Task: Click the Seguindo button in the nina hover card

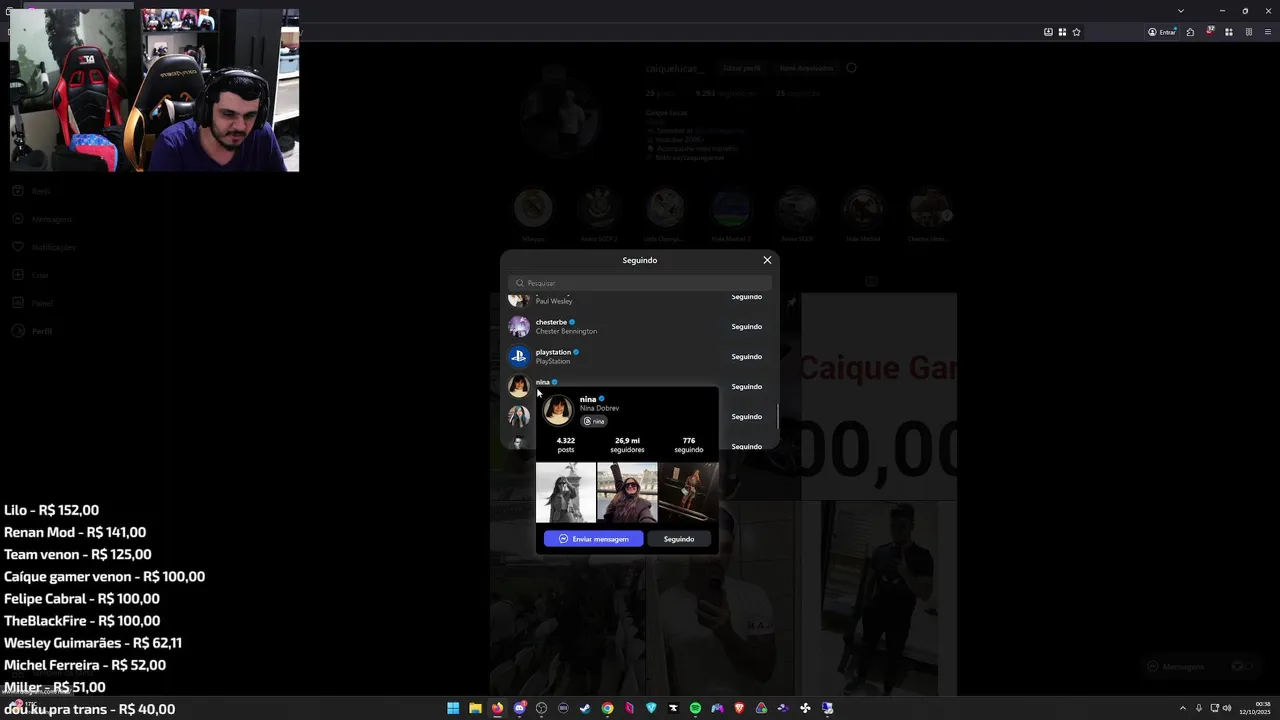Action: click(x=679, y=539)
